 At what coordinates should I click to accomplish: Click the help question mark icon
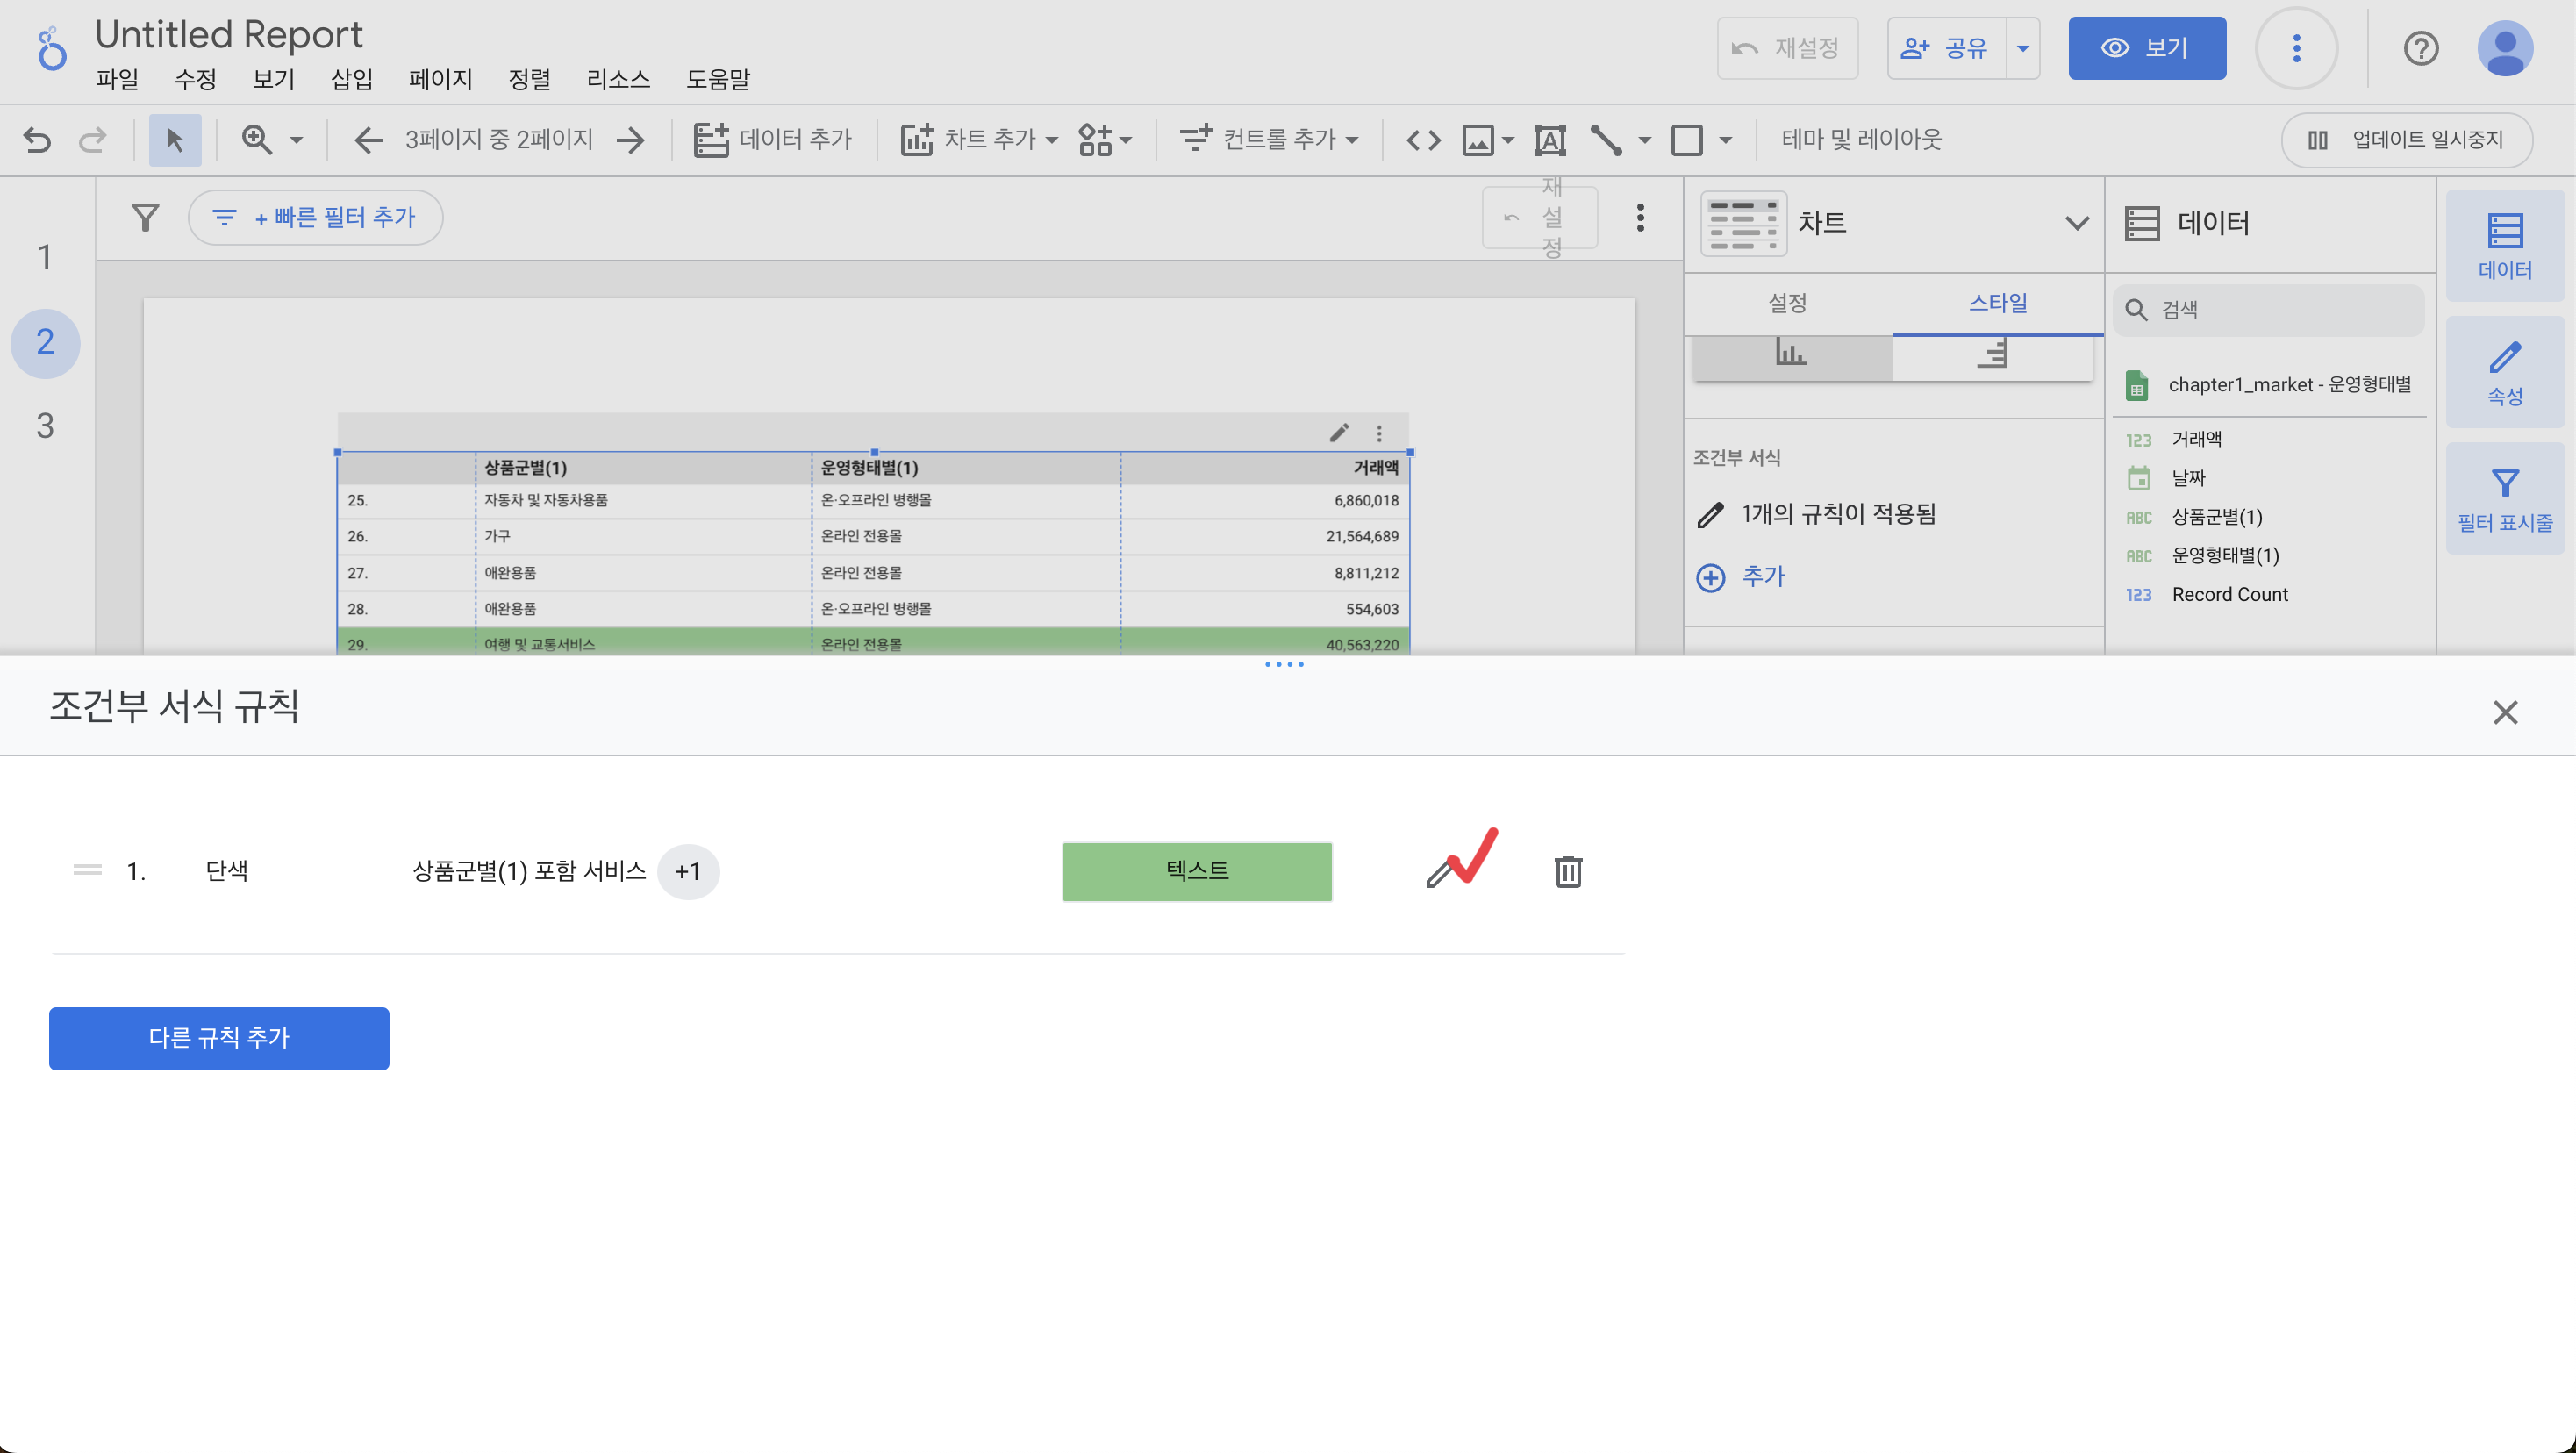[x=2419, y=48]
